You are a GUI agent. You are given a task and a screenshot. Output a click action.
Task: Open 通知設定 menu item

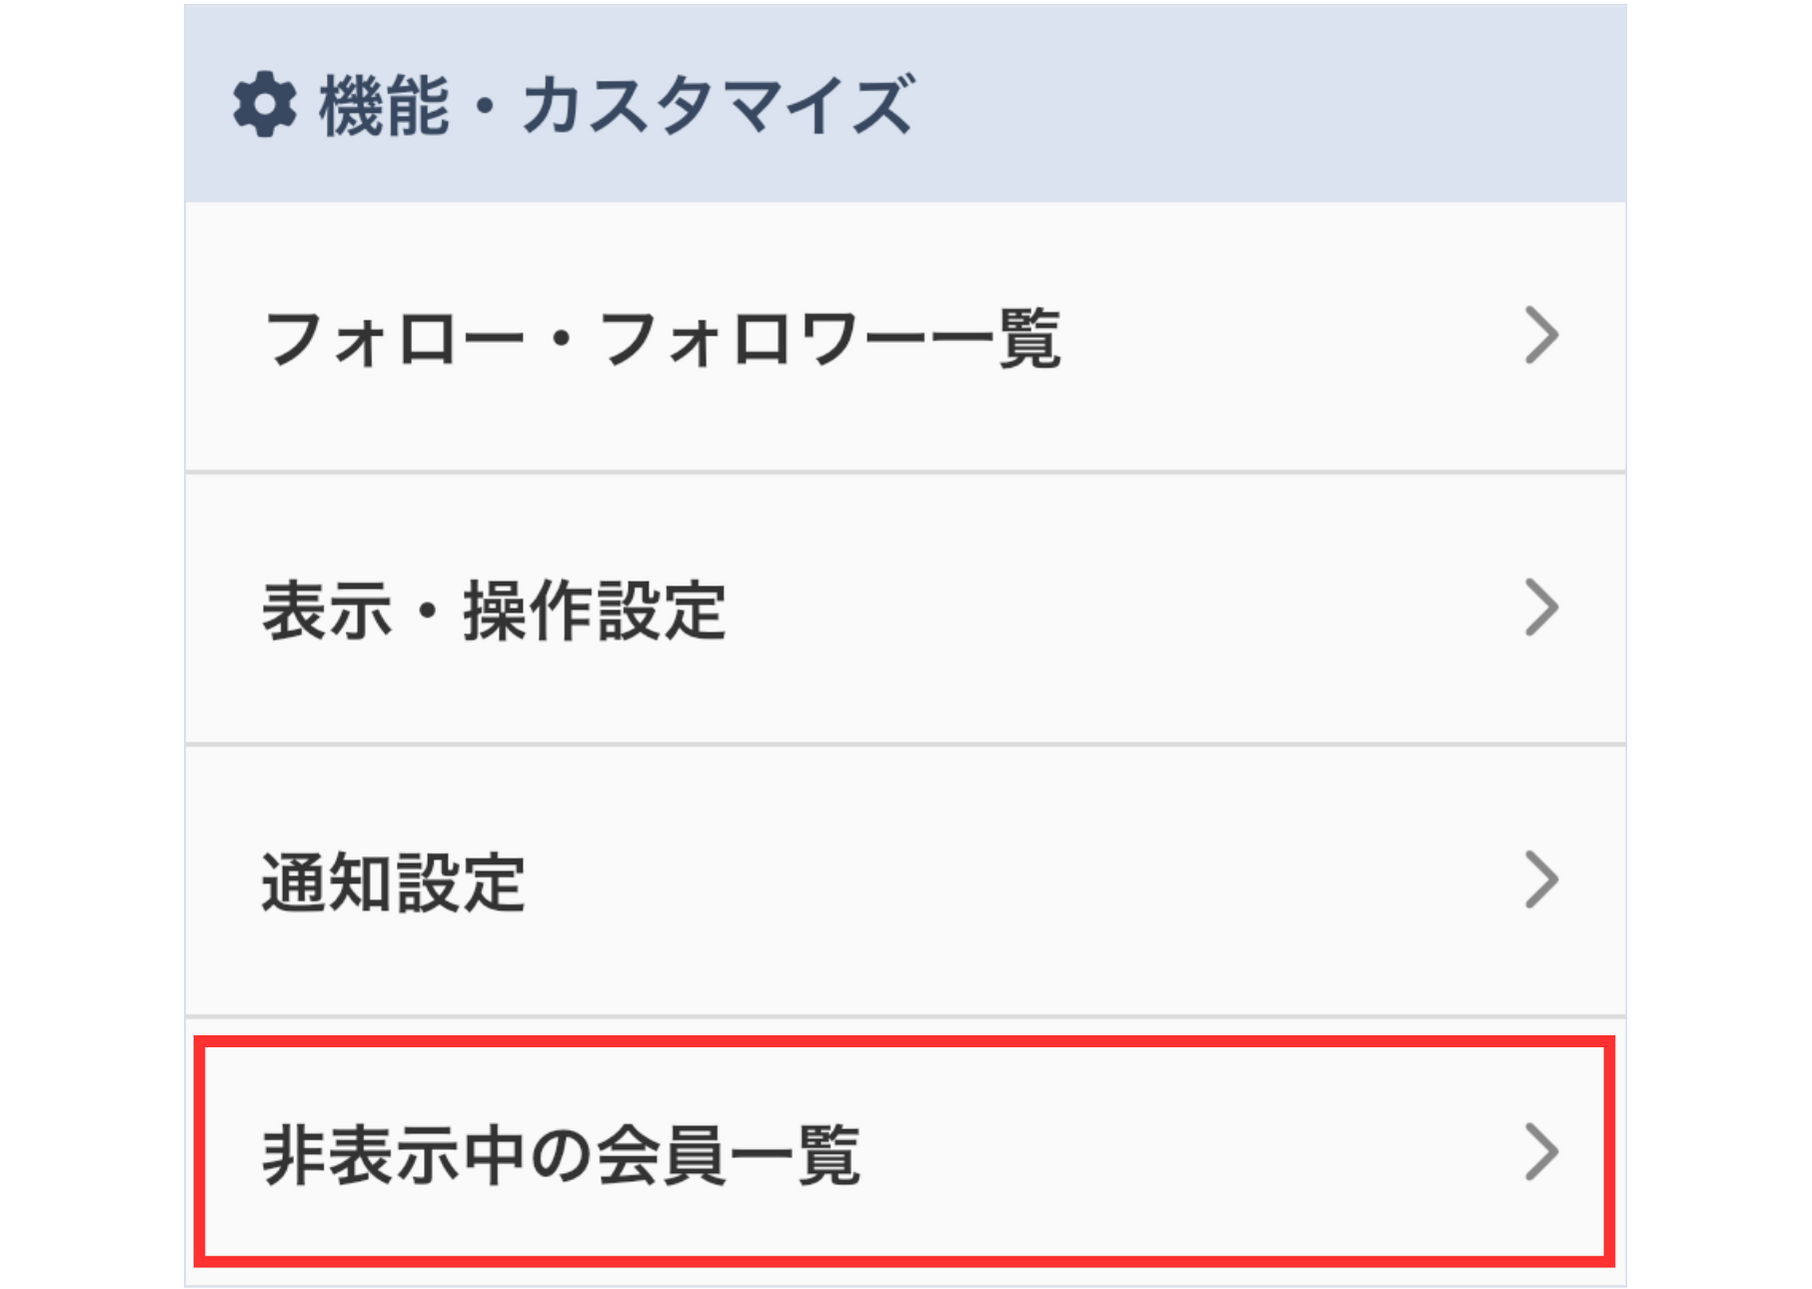[x=904, y=881]
